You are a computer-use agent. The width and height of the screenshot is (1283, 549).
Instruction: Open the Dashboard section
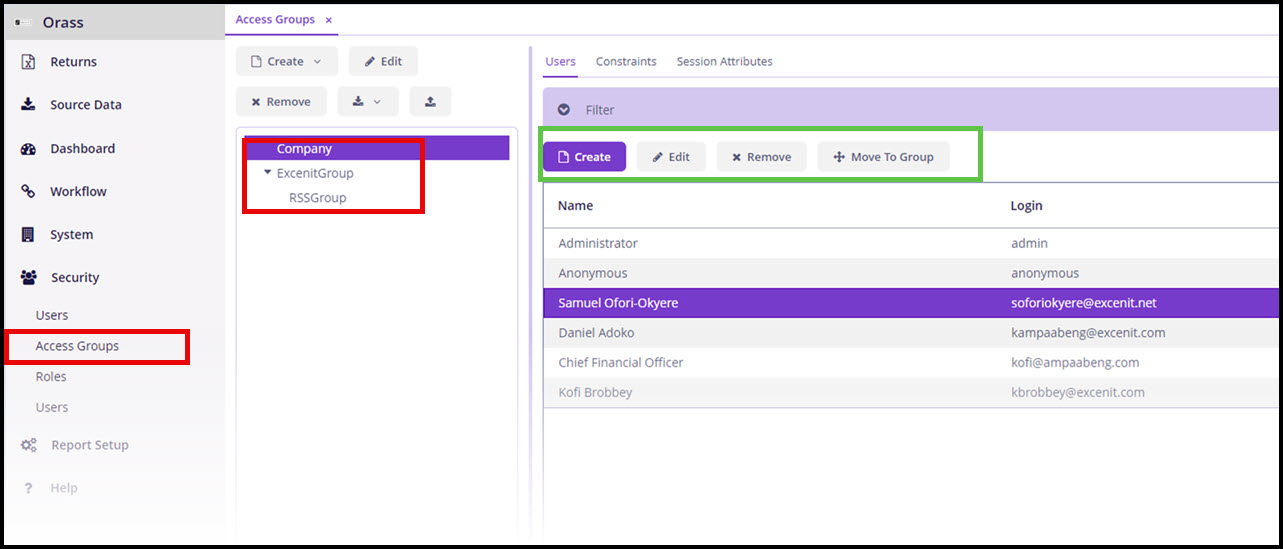pos(82,148)
